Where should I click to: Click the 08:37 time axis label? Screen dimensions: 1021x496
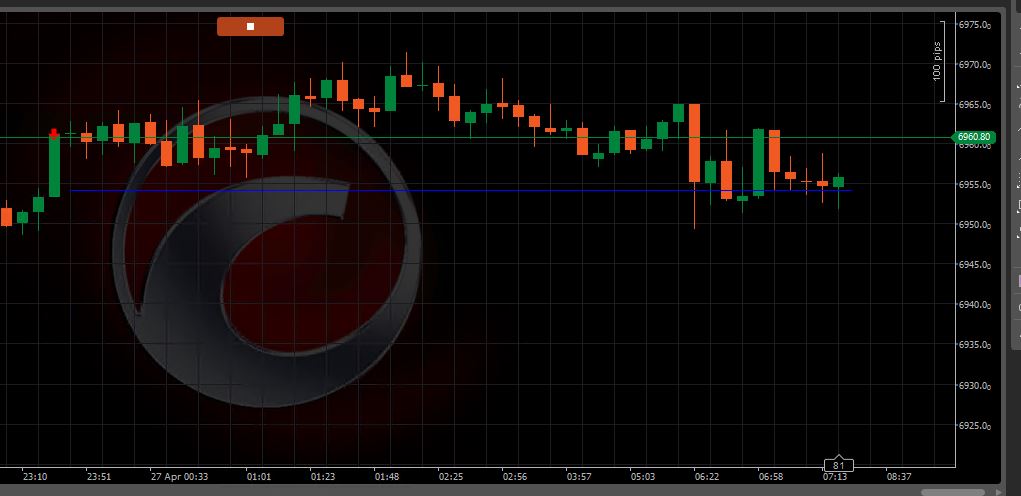899,477
